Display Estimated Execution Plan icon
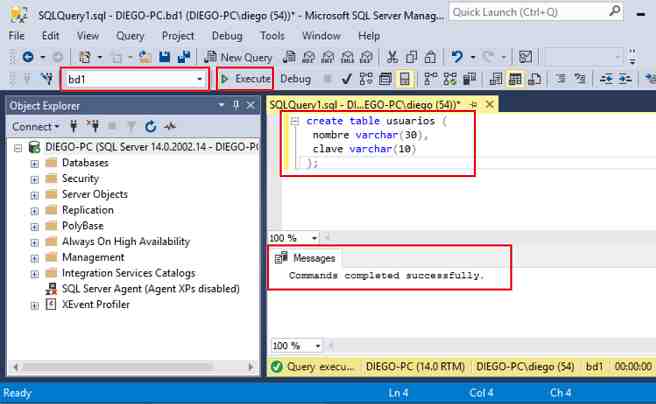This screenshot has height=404, width=656. click(366, 79)
